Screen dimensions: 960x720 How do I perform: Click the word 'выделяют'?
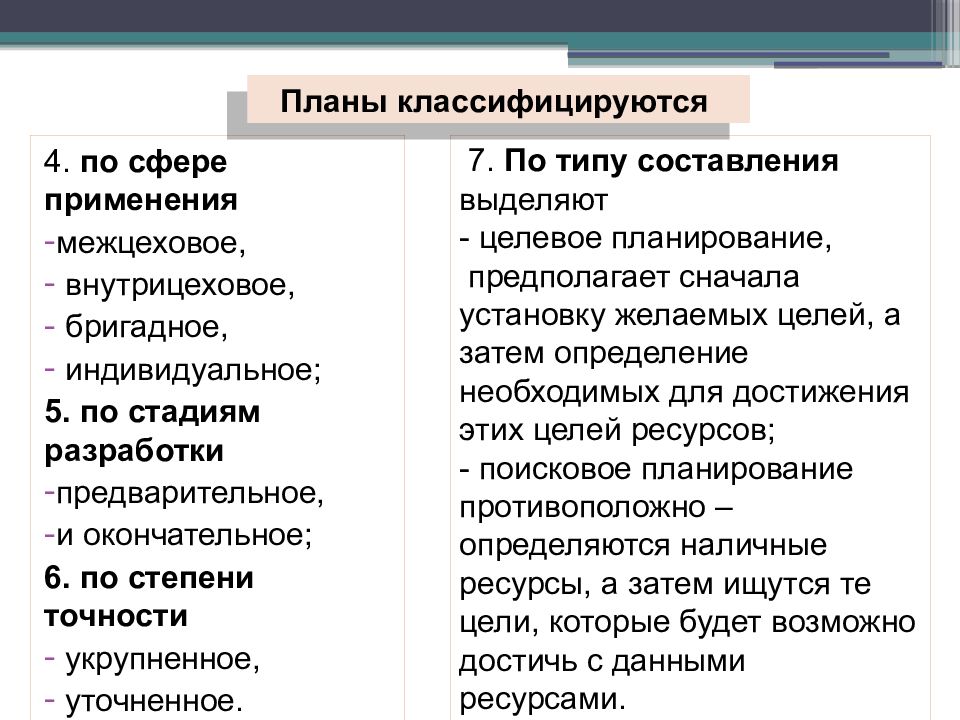tap(533, 201)
